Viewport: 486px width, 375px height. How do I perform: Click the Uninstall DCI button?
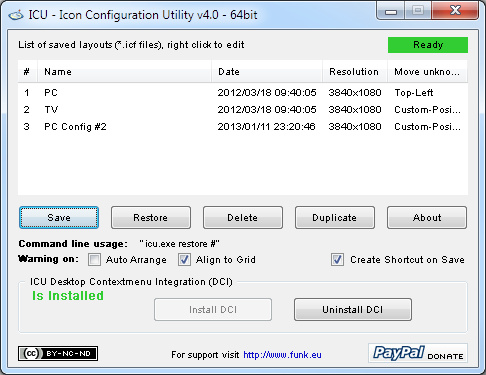[353, 310]
